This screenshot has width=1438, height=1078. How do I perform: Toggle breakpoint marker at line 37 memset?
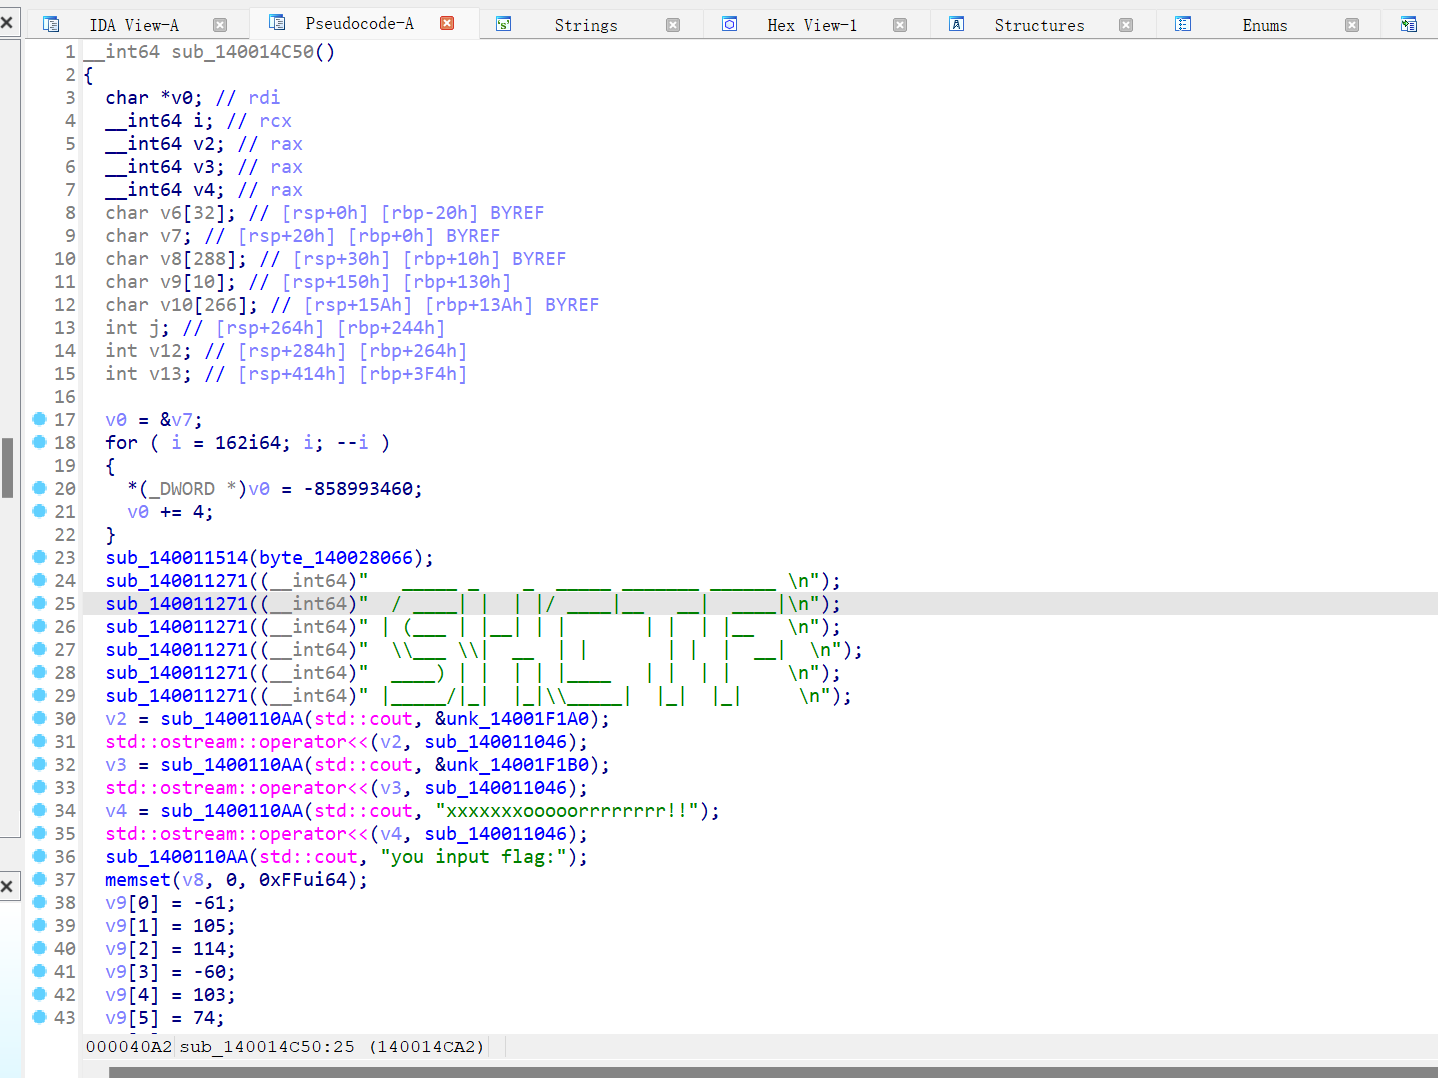(x=40, y=879)
